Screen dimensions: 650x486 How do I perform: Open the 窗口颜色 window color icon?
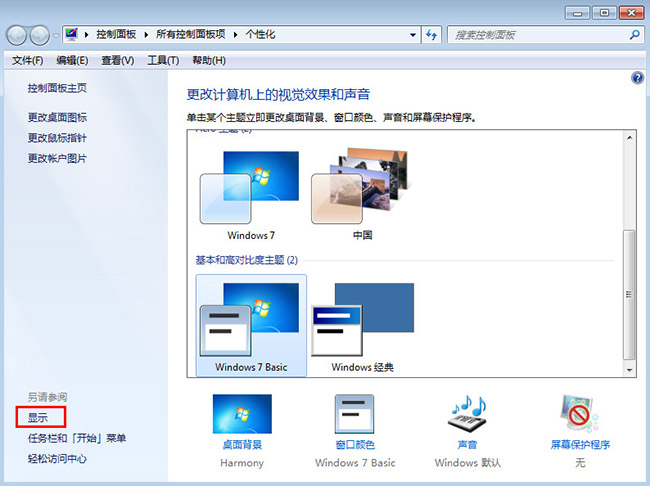(x=355, y=414)
